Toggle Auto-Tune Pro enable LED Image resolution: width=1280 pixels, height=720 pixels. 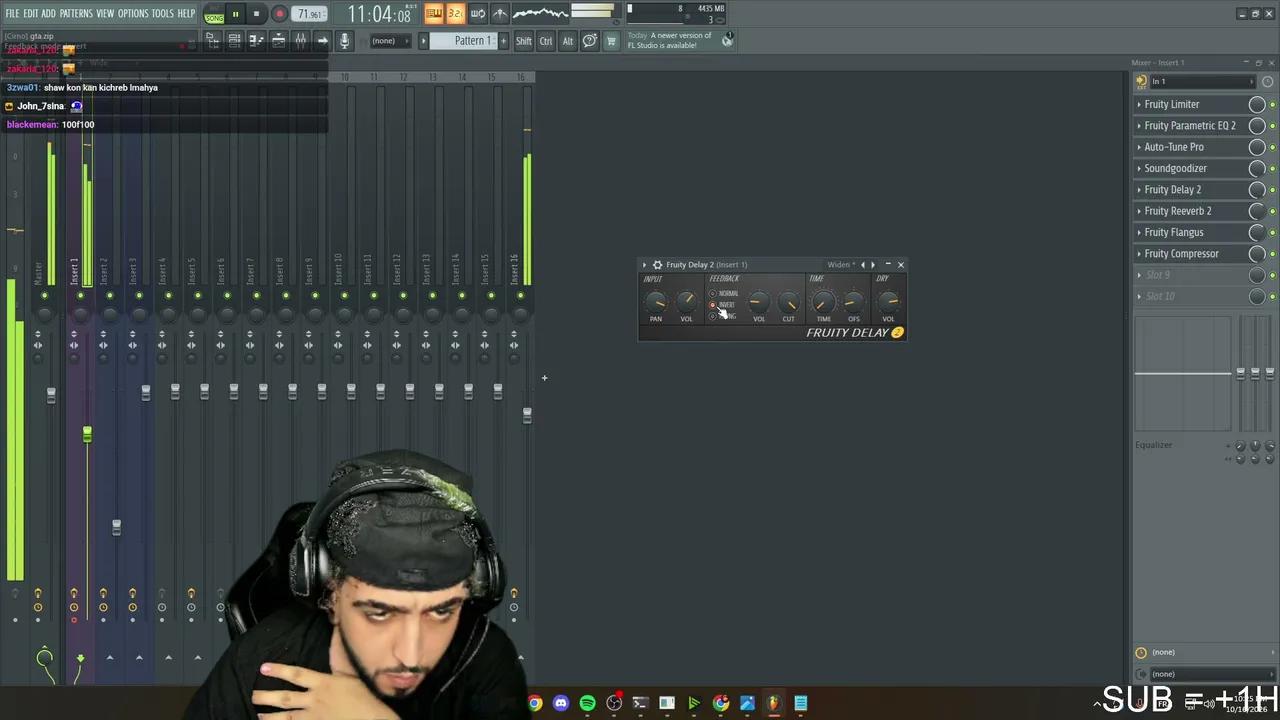1272,147
